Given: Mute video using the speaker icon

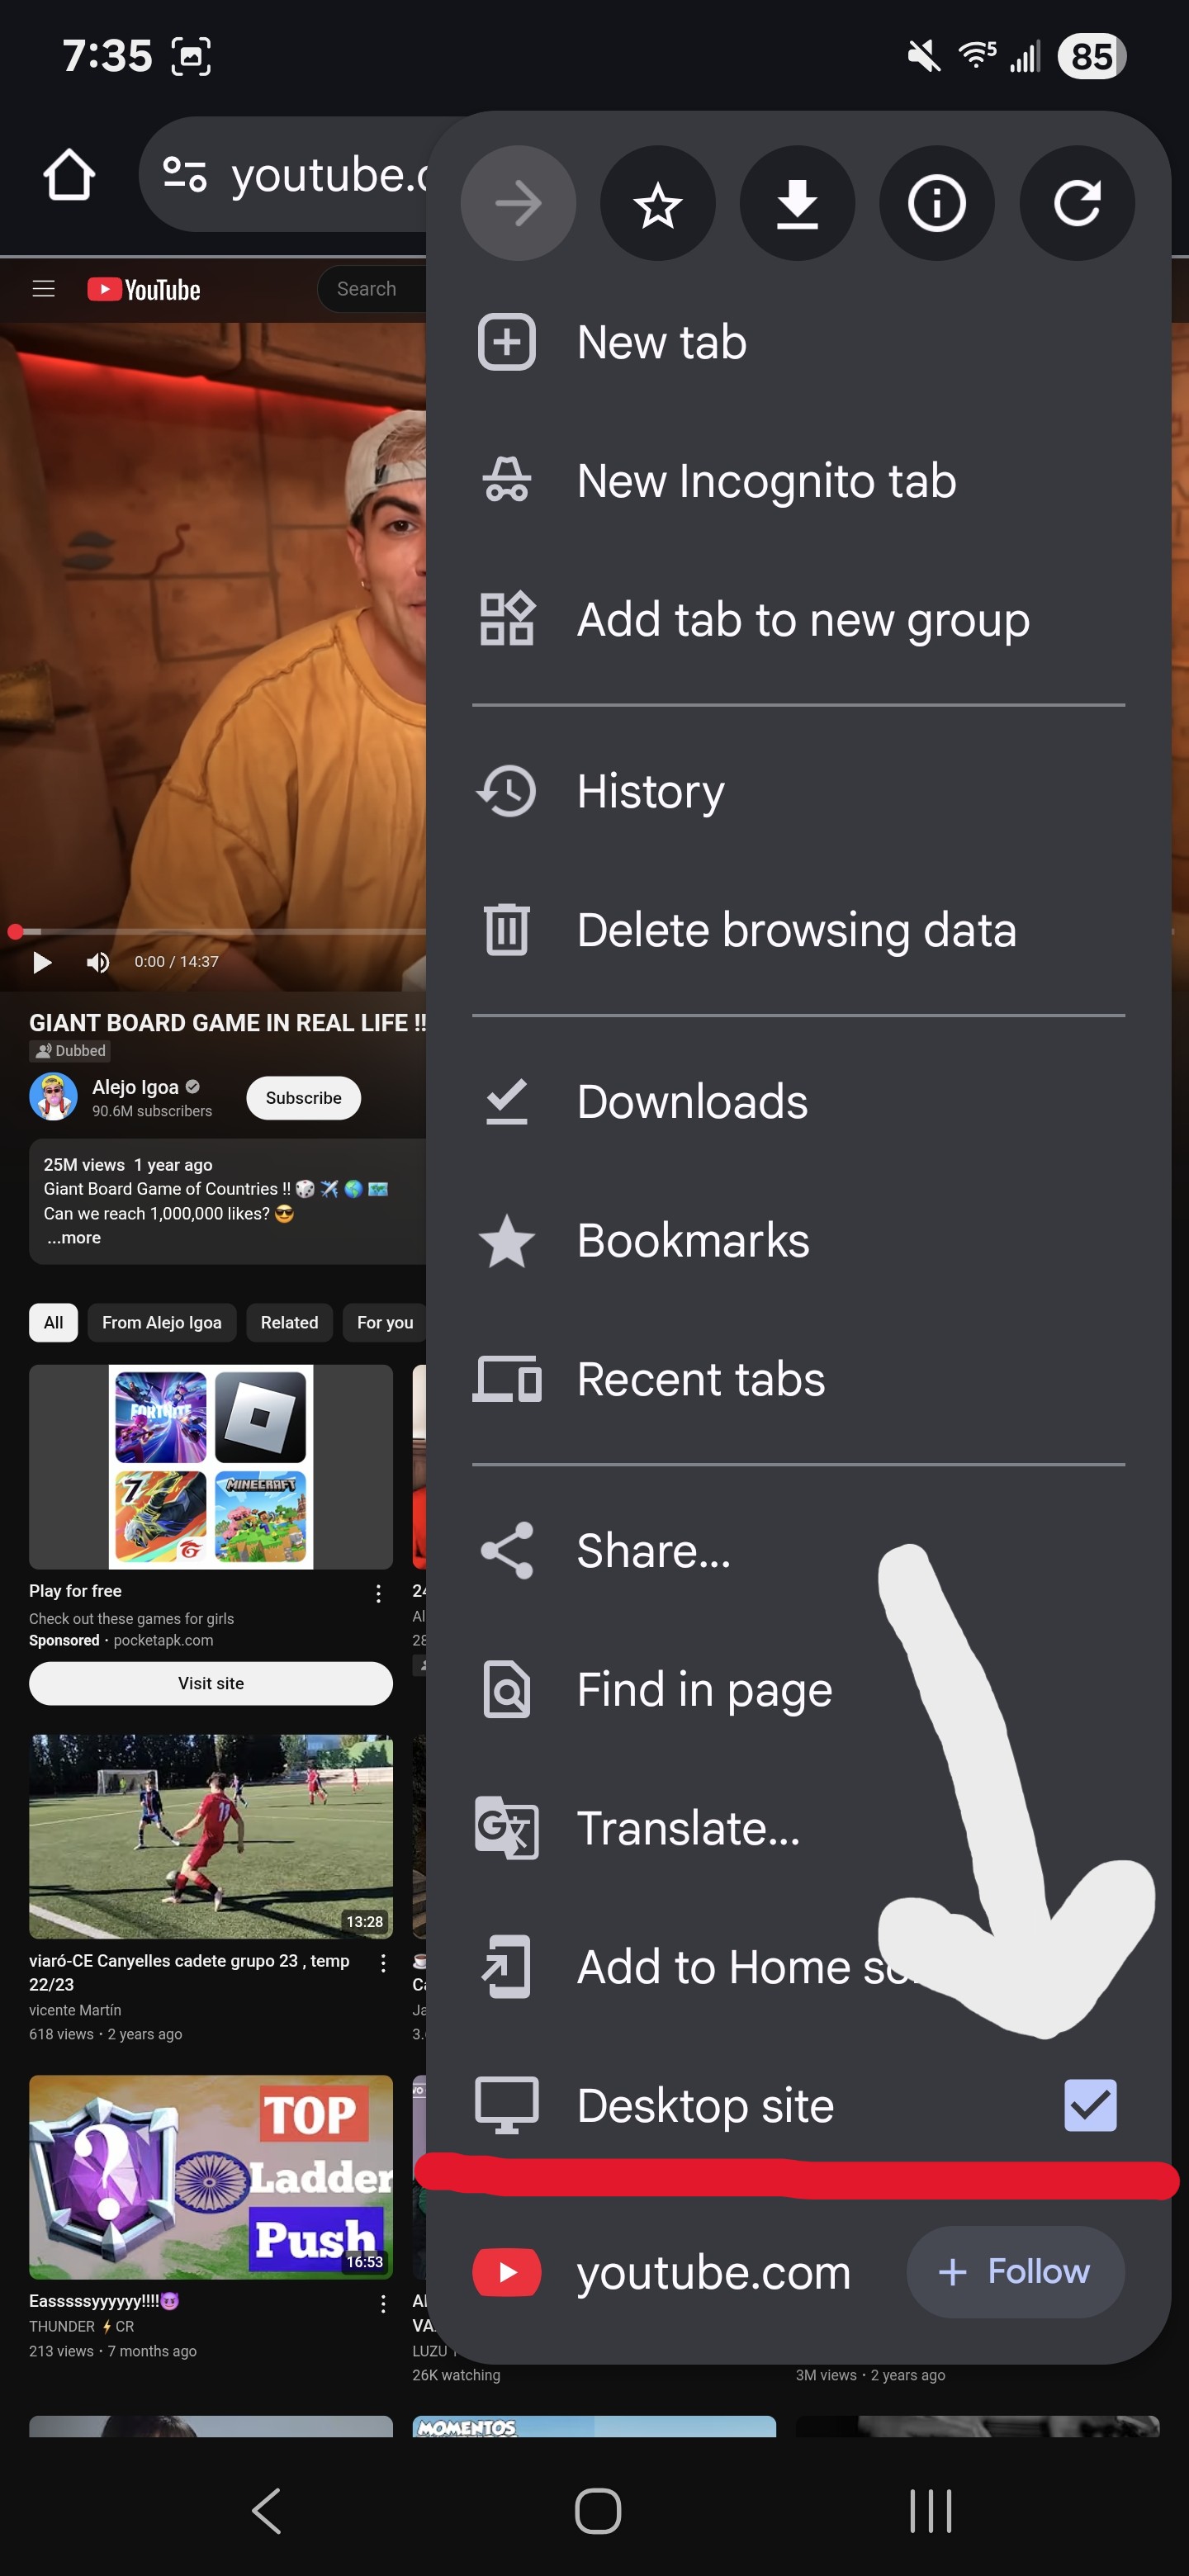Looking at the screenshot, I should (97, 962).
